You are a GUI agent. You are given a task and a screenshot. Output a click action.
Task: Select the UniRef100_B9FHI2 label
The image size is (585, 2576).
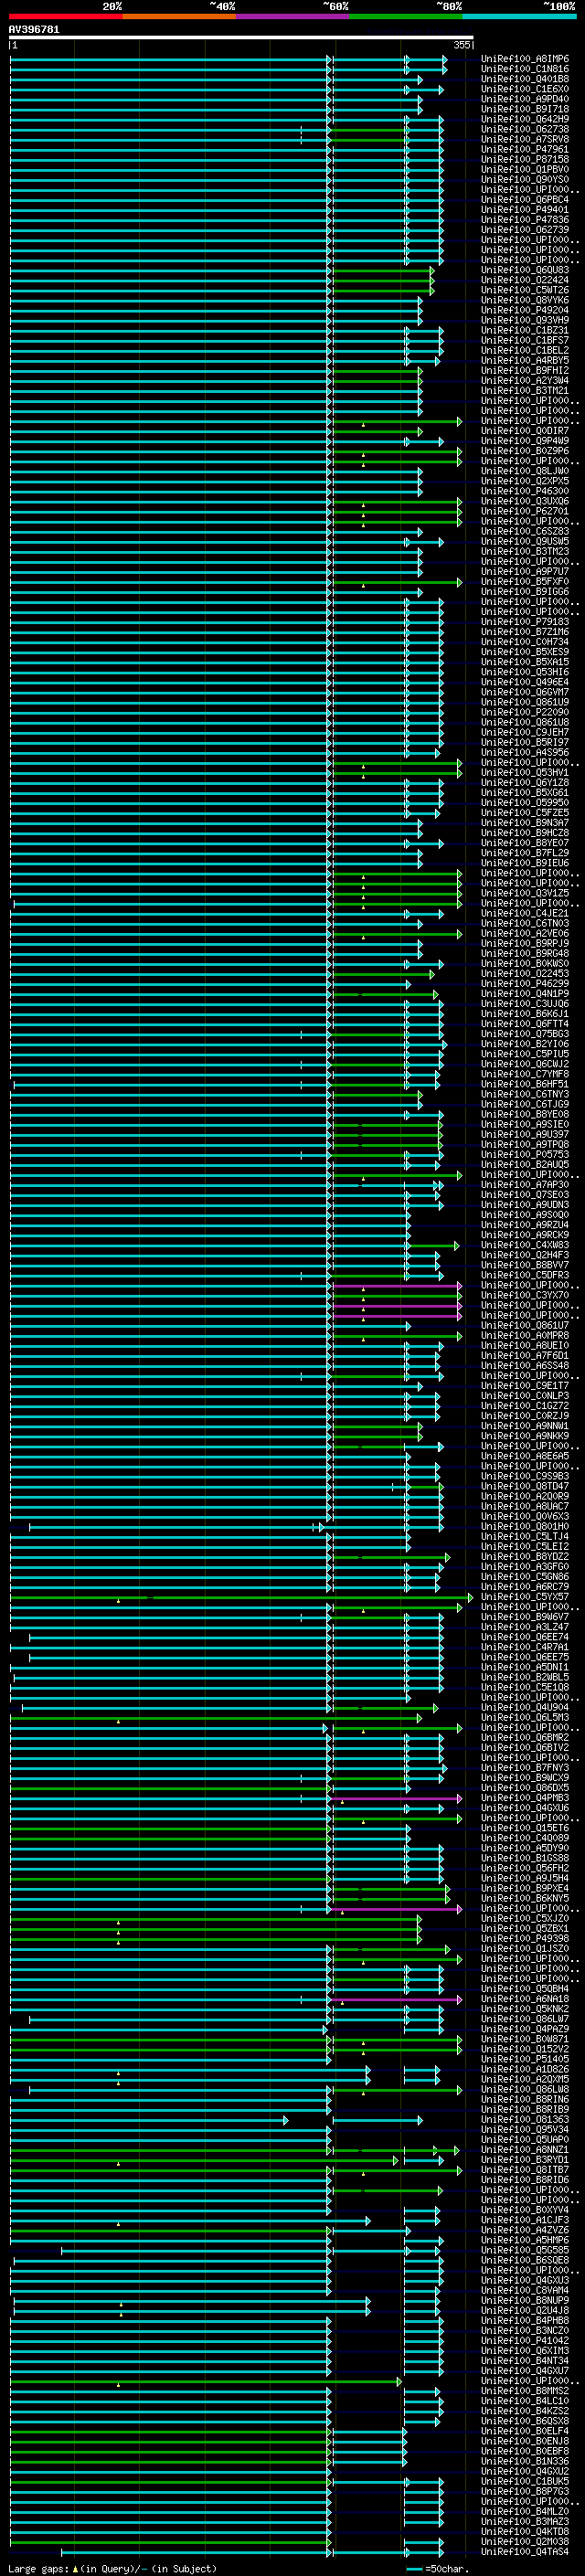(x=525, y=370)
